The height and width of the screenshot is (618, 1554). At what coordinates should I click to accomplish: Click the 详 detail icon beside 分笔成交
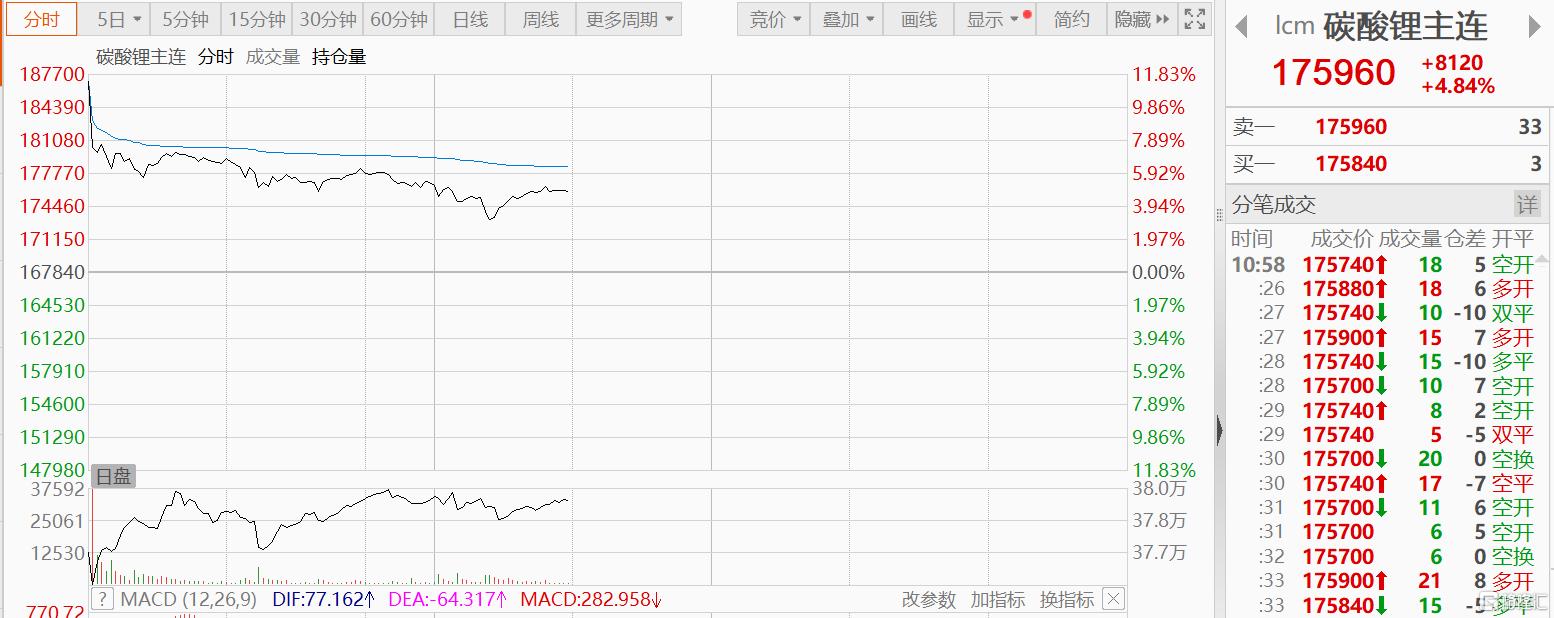coord(1527,205)
